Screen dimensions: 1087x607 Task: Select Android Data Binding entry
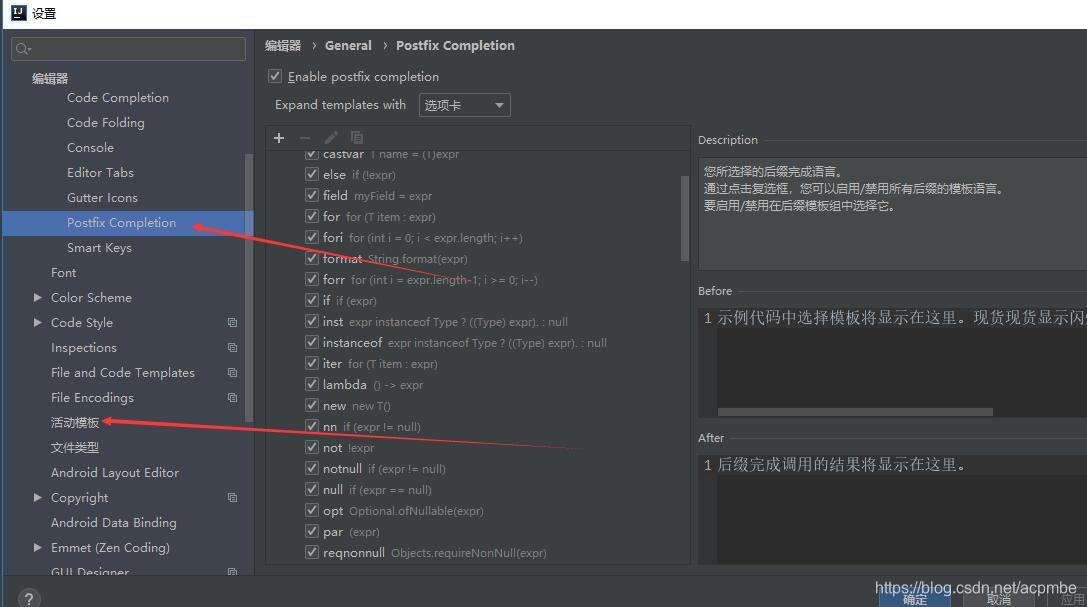[x=114, y=522]
